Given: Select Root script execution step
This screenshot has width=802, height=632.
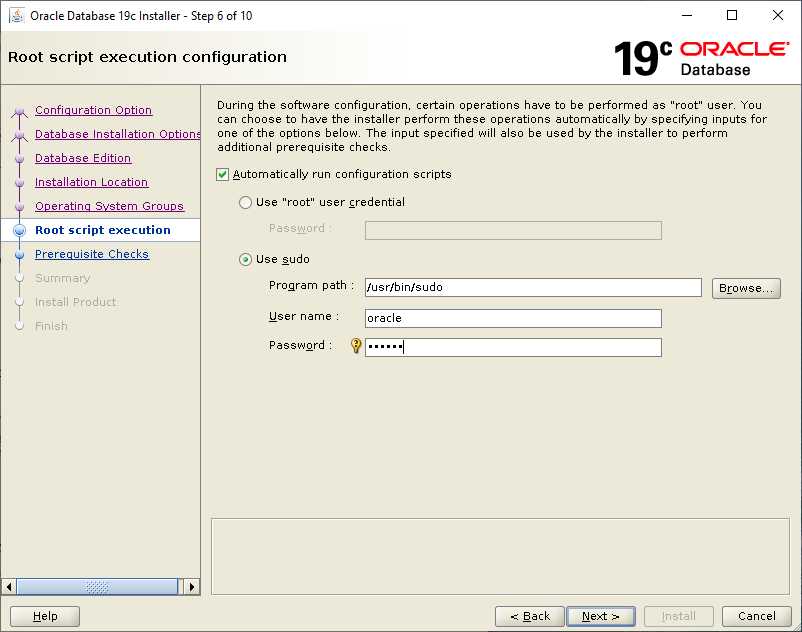Looking at the screenshot, I should [x=102, y=230].
